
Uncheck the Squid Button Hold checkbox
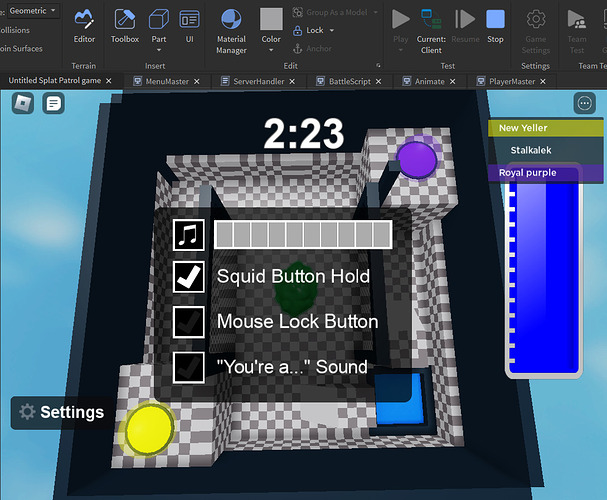189,276
